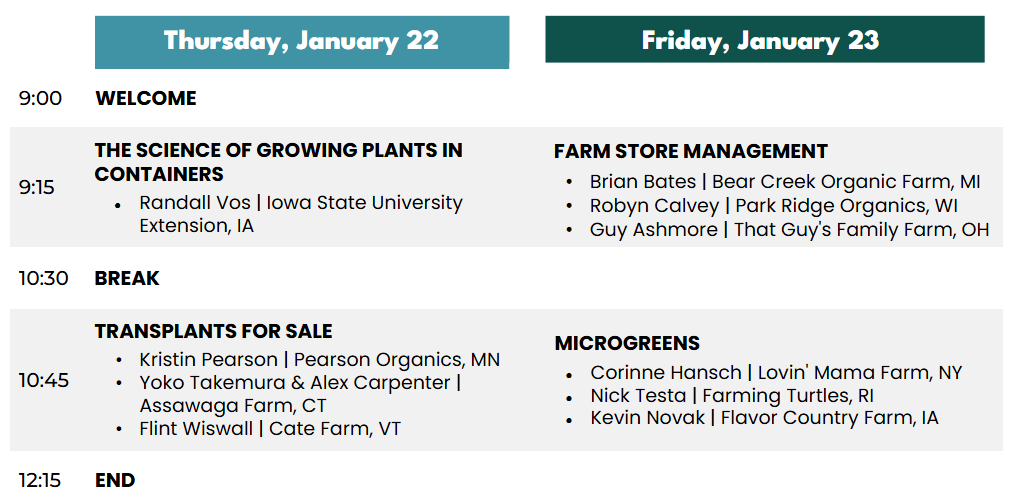The width and height of the screenshot is (1015, 499).
Task: Click Flint Wiswall, Cate Farm entry
Action: pyautogui.click(x=270, y=429)
